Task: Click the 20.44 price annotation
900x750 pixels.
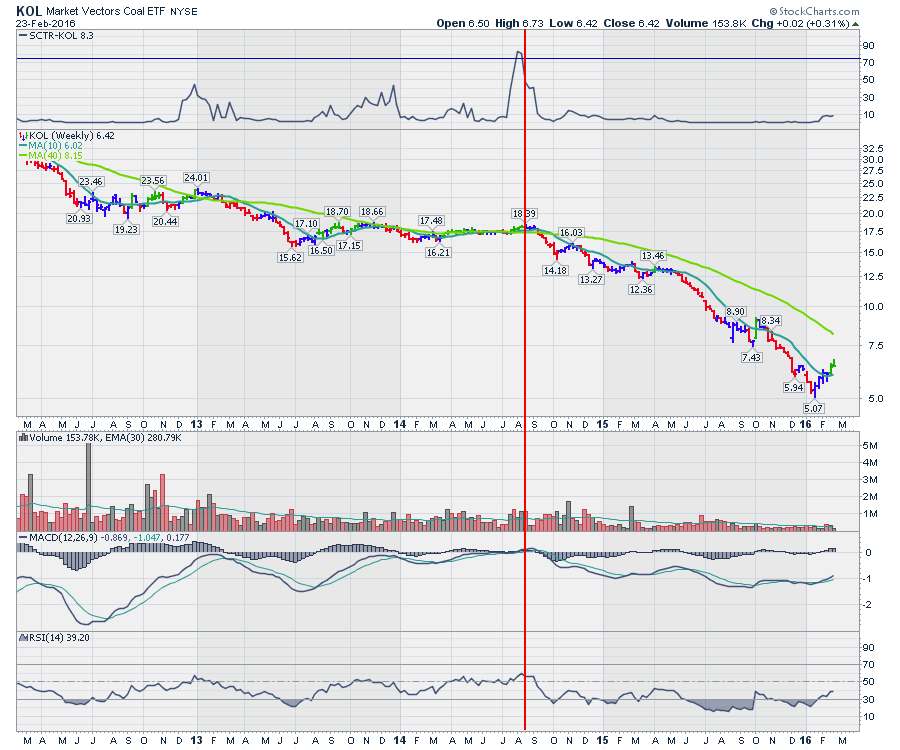Action: [165, 221]
